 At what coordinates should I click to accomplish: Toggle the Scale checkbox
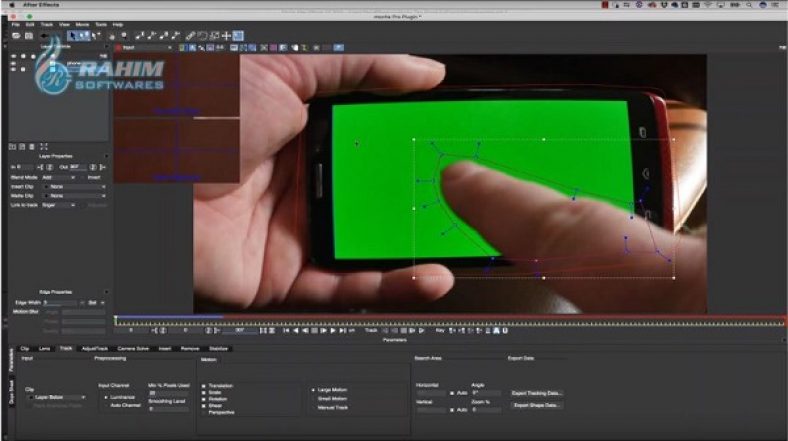(x=204, y=392)
